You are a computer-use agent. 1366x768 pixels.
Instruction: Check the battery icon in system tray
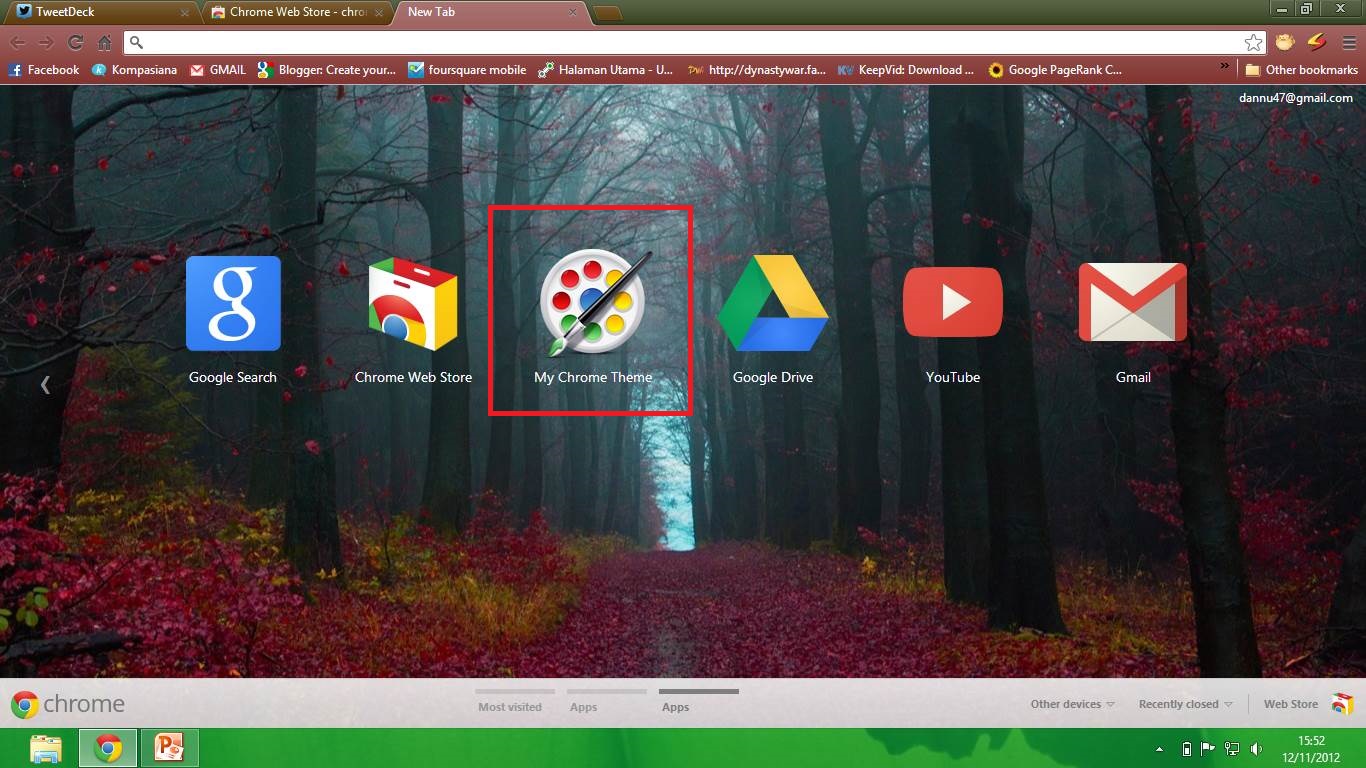click(1187, 748)
